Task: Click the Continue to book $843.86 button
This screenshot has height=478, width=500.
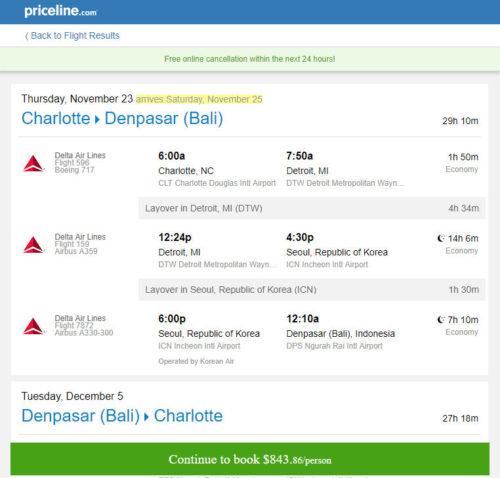Action: click(x=250, y=459)
